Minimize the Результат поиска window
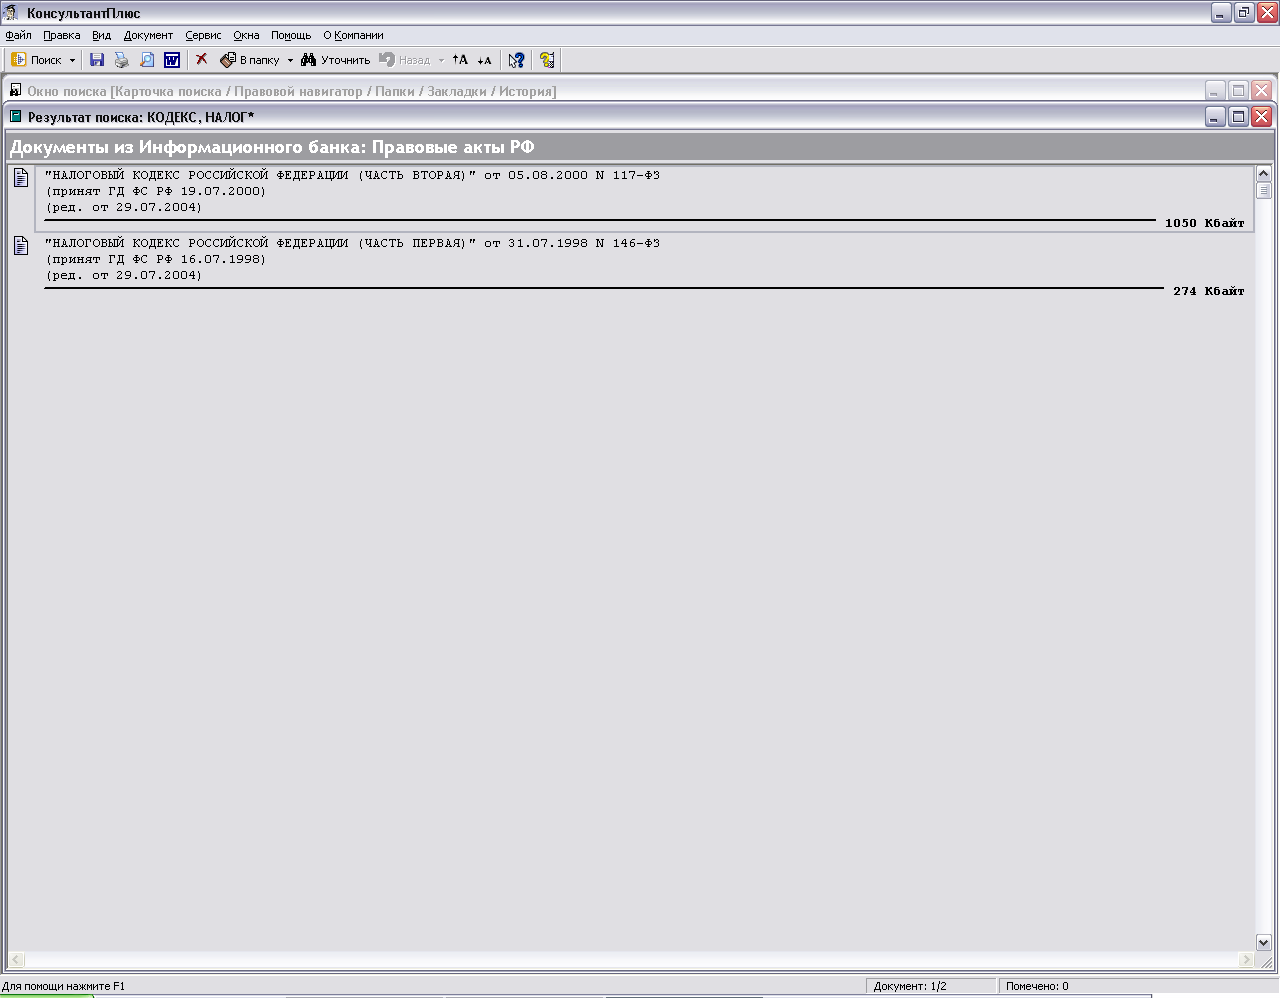The width and height of the screenshot is (1280, 998). [x=1215, y=117]
